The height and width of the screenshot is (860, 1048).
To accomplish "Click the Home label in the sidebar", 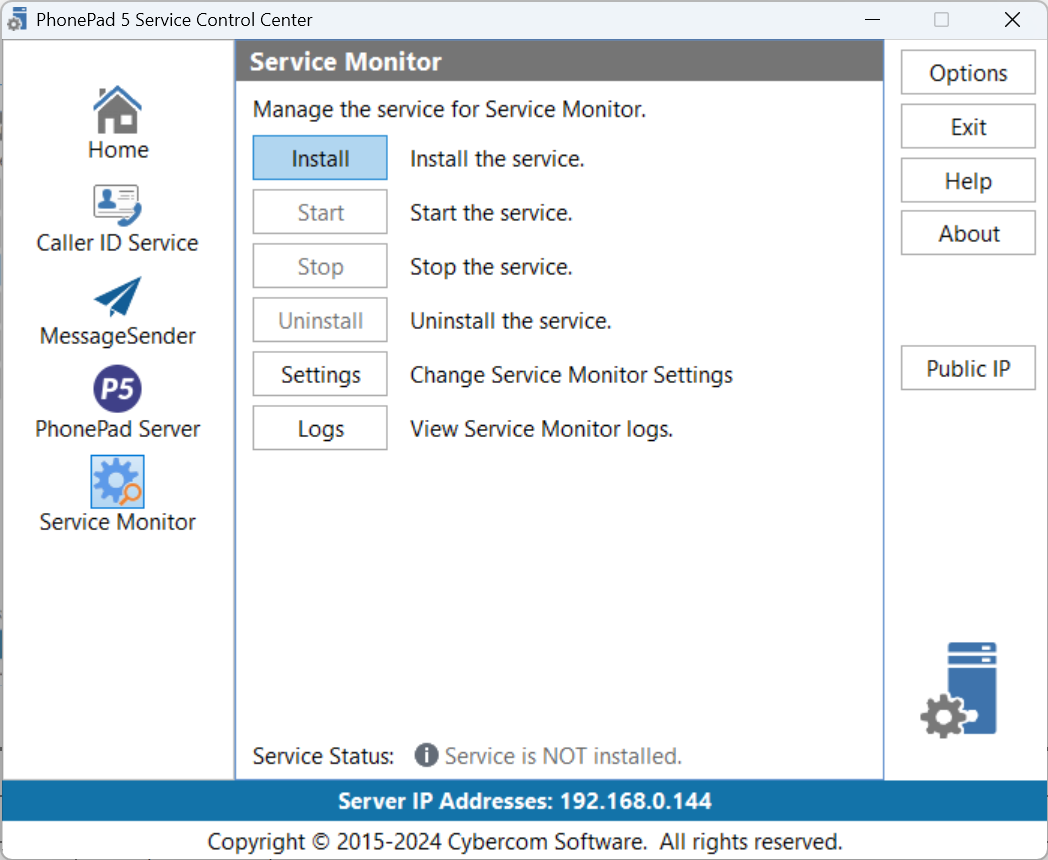I will pyautogui.click(x=118, y=150).
